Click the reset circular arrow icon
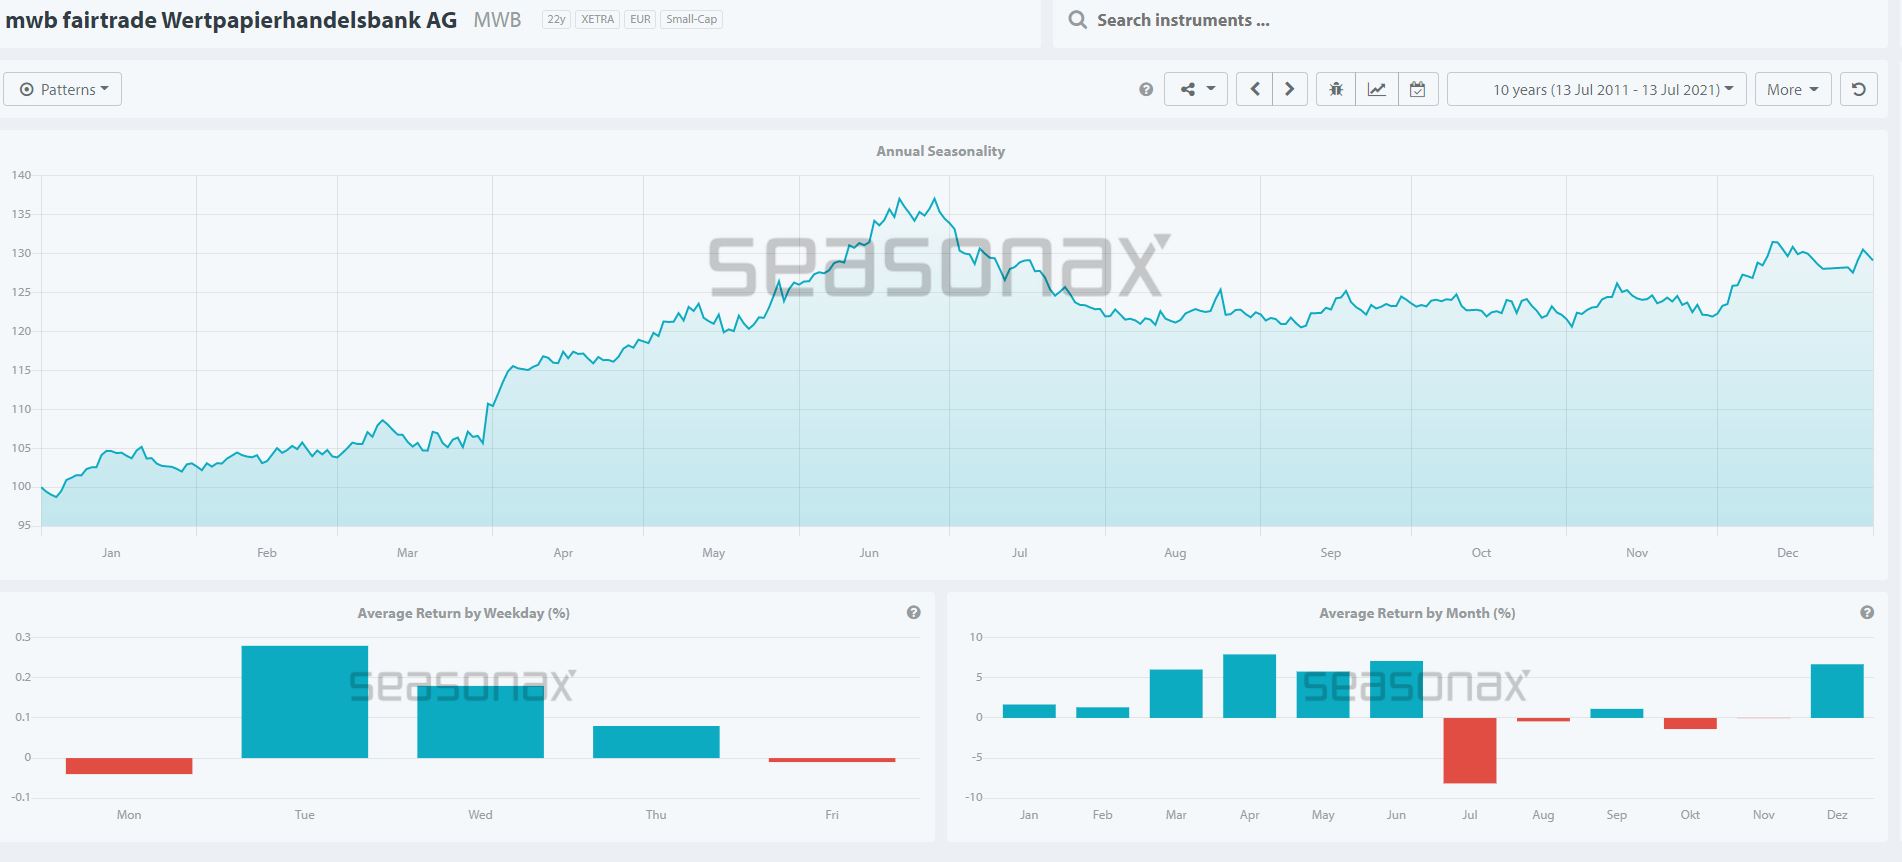 click(x=1859, y=89)
